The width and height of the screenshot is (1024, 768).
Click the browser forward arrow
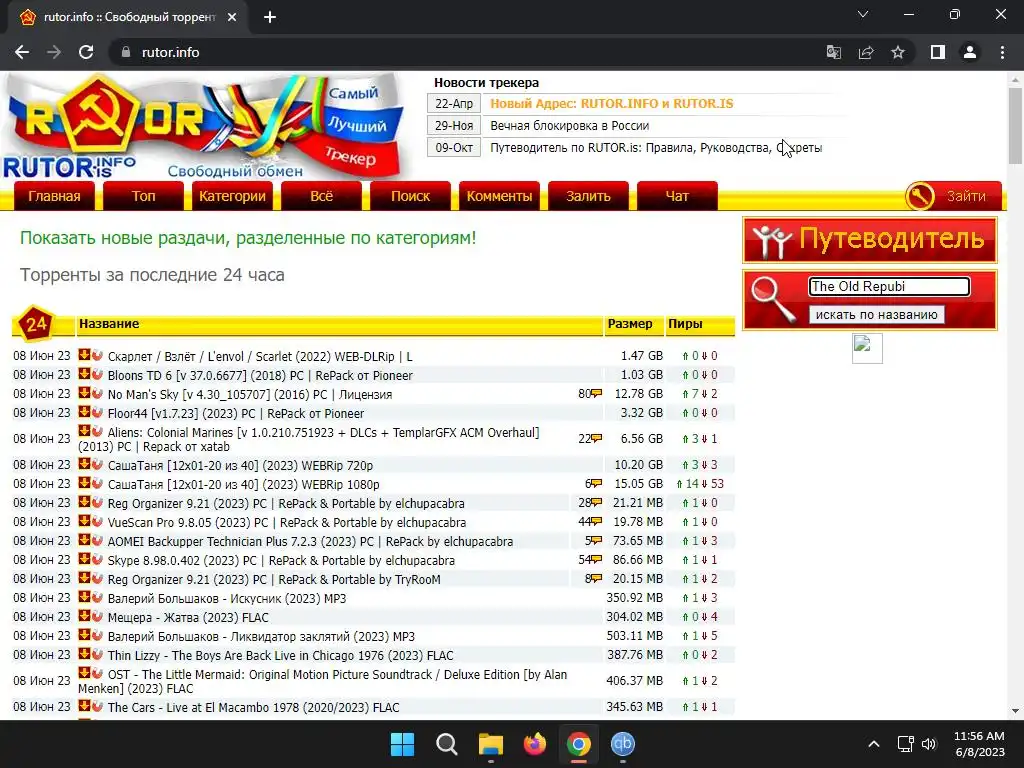[x=54, y=52]
